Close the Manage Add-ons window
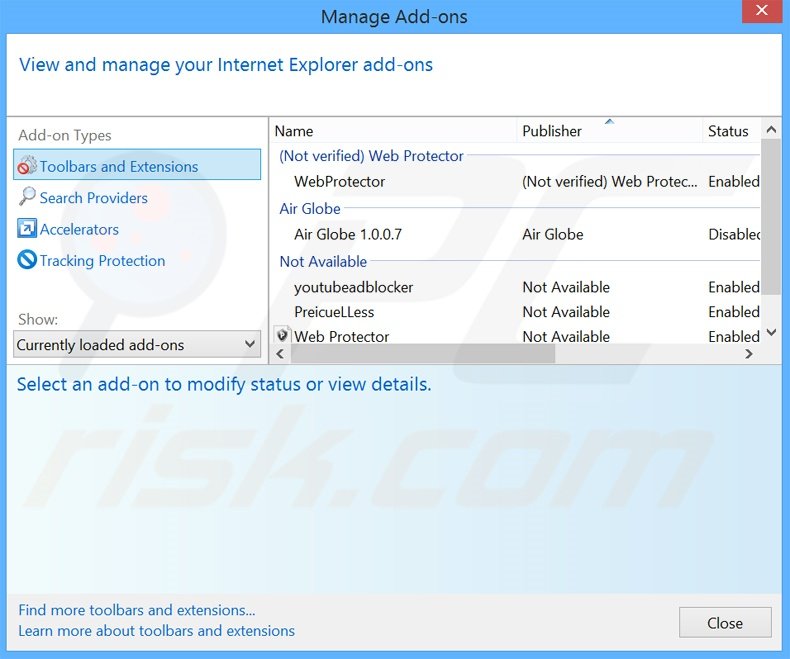Image resolution: width=790 pixels, height=659 pixels. coord(724,622)
